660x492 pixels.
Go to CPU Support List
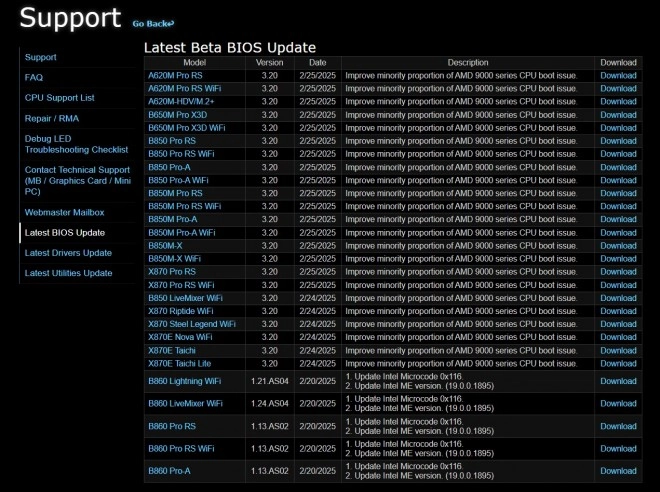tap(59, 98)
